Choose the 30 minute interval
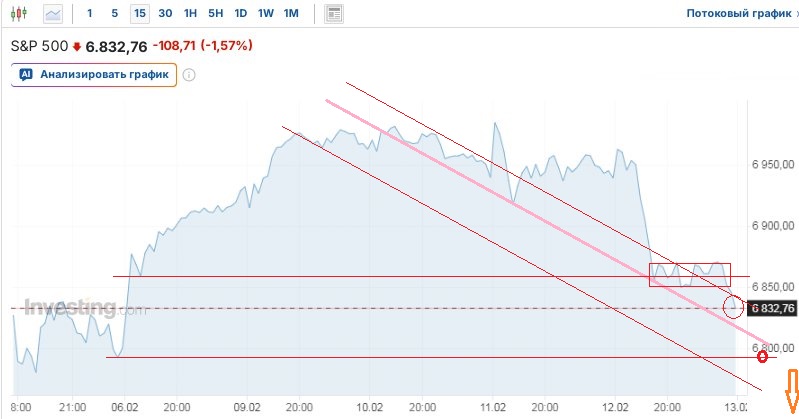 [x=165, y=14]
